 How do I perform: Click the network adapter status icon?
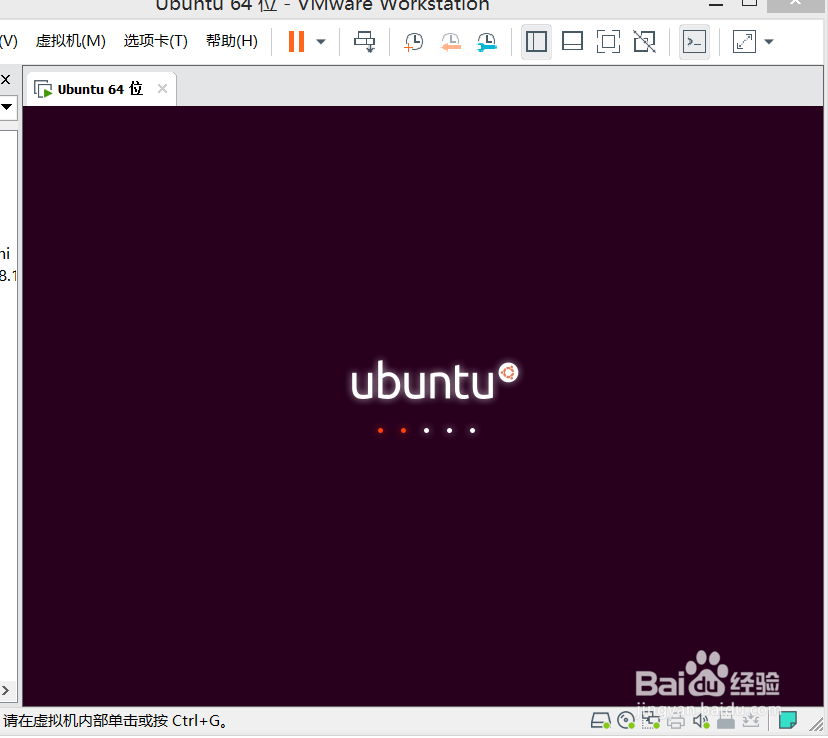pos(651,721)
